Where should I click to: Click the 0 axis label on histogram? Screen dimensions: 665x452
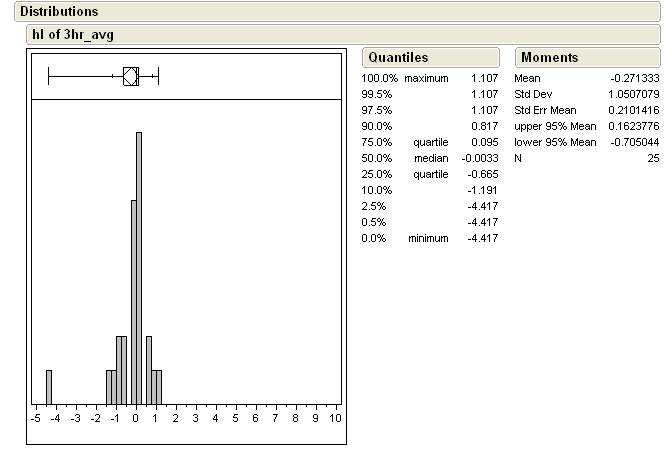(136, 418)
